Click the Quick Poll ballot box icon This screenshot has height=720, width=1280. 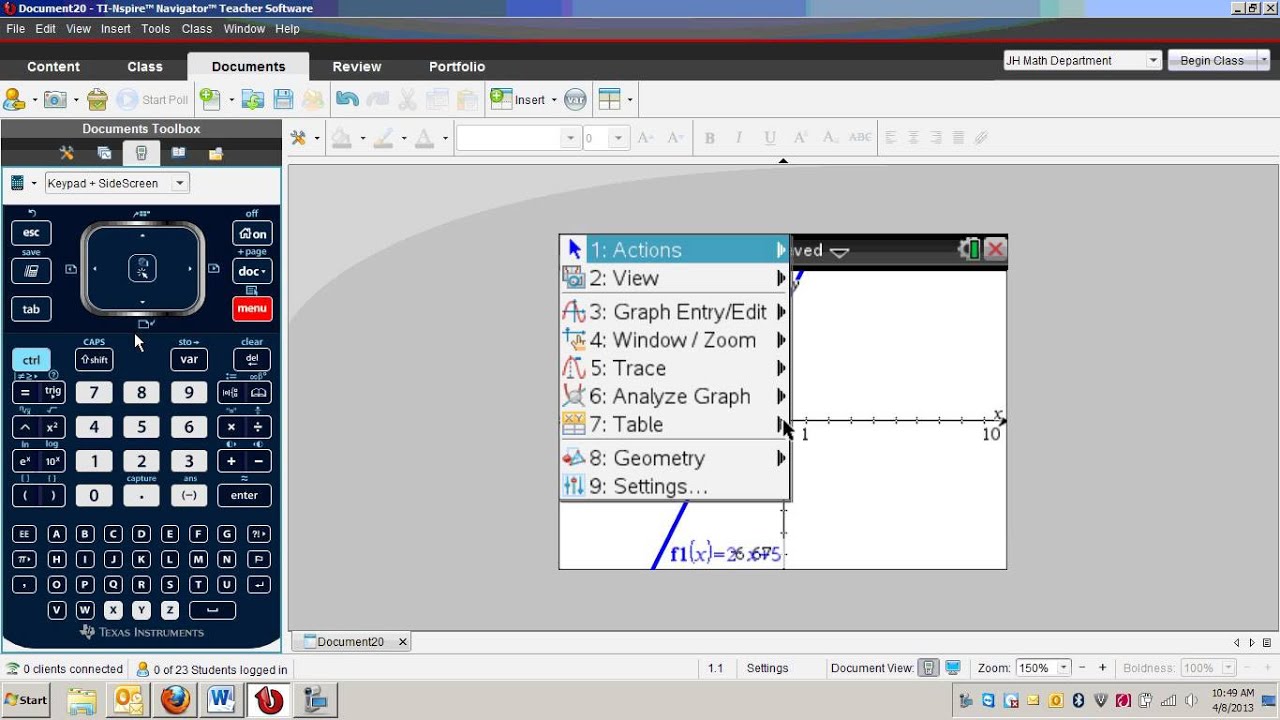(x=97, y=99)
